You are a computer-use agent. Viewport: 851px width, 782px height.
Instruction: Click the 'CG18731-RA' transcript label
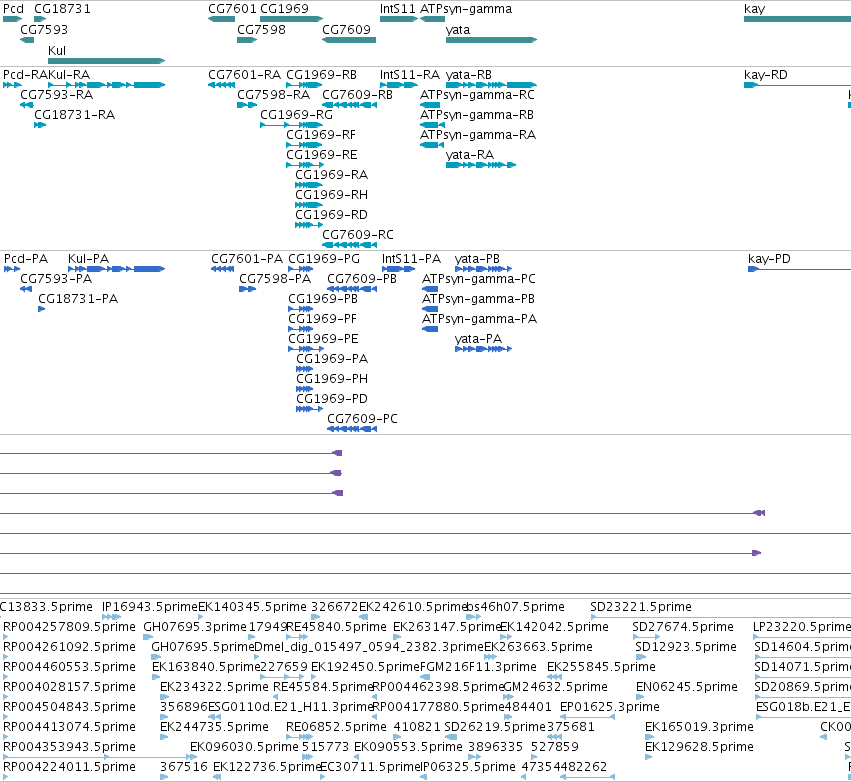[74, 115]
